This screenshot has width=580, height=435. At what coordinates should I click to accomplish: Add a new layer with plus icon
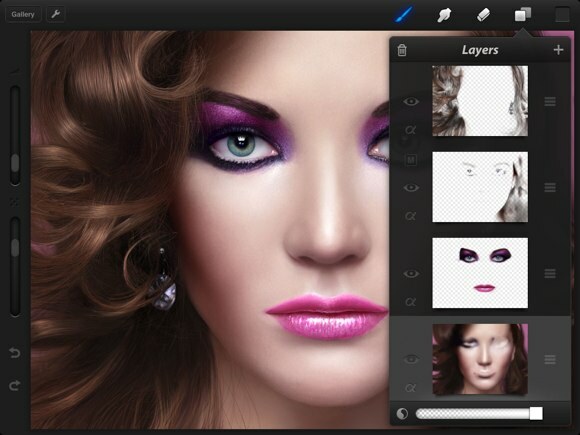[558, 50]
